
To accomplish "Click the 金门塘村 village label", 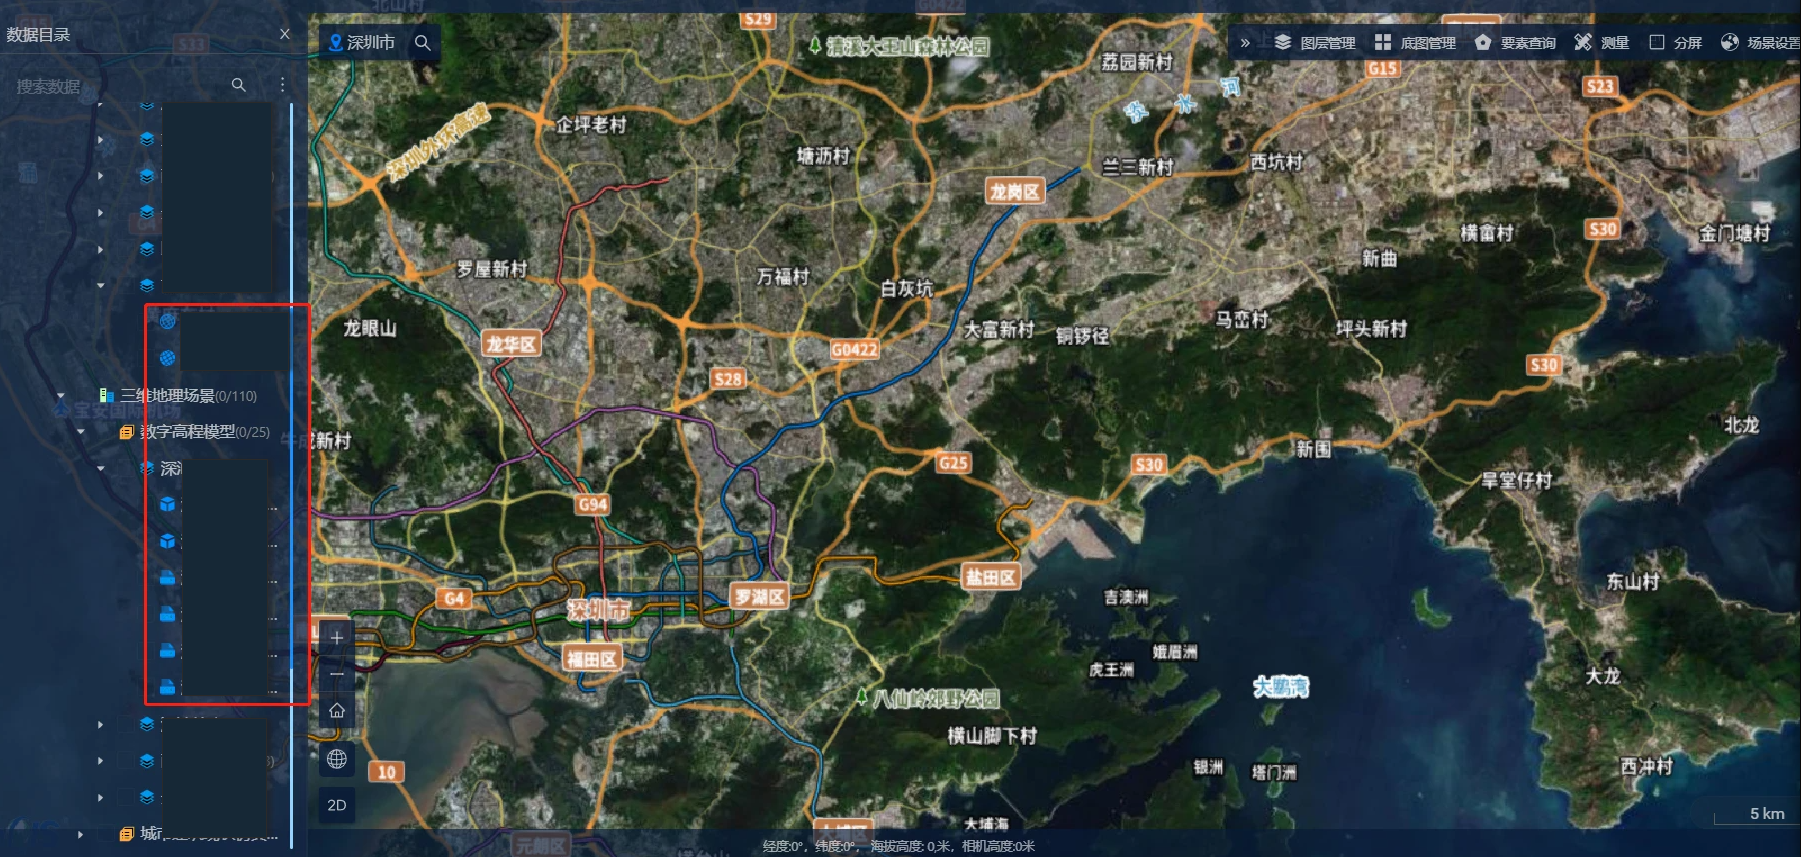I will 1735,233.
